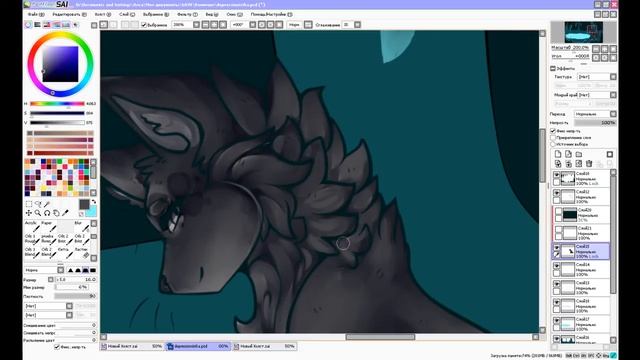Open the Вид menu

[x=212, y=14]
